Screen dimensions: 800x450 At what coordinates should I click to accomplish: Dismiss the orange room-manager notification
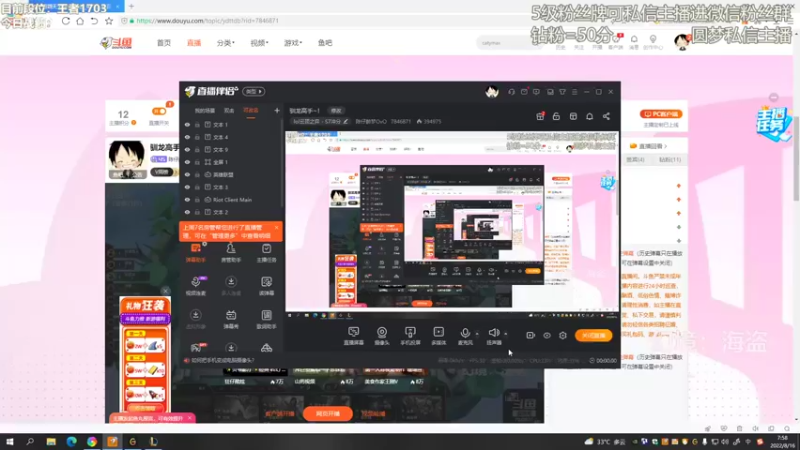click(277, 228)
